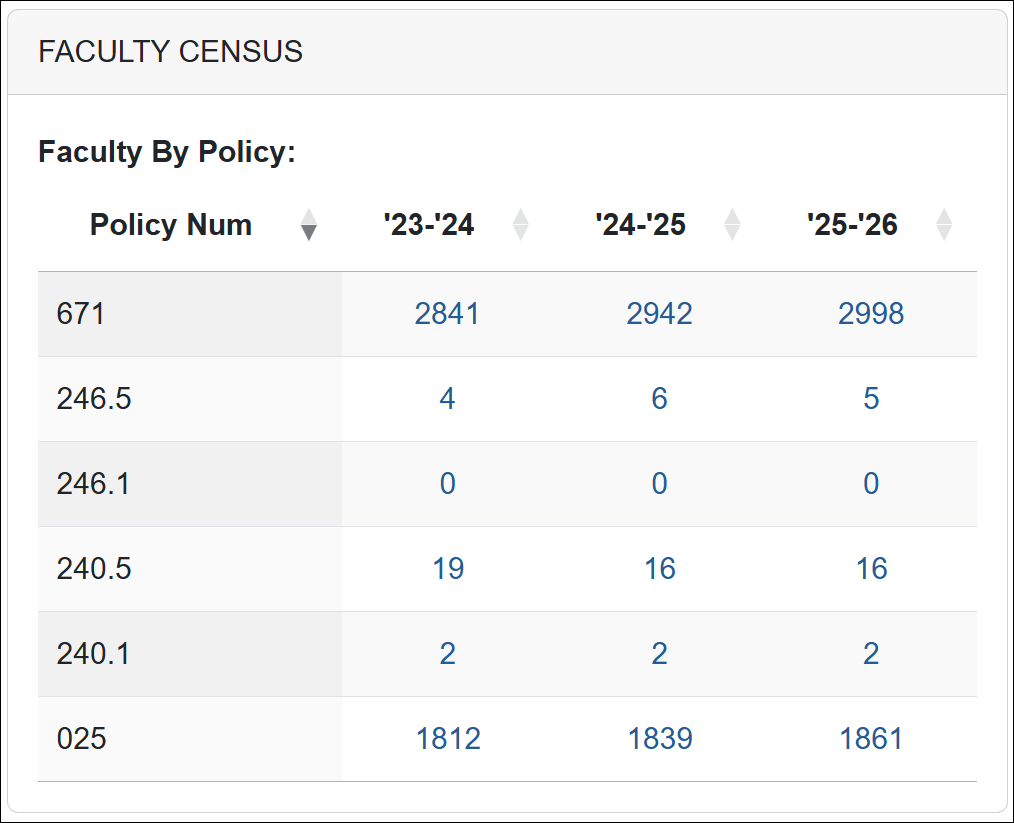Click policy 246.1 row label
This screenshot has width=1014, height=823.
tap(94, 484)
